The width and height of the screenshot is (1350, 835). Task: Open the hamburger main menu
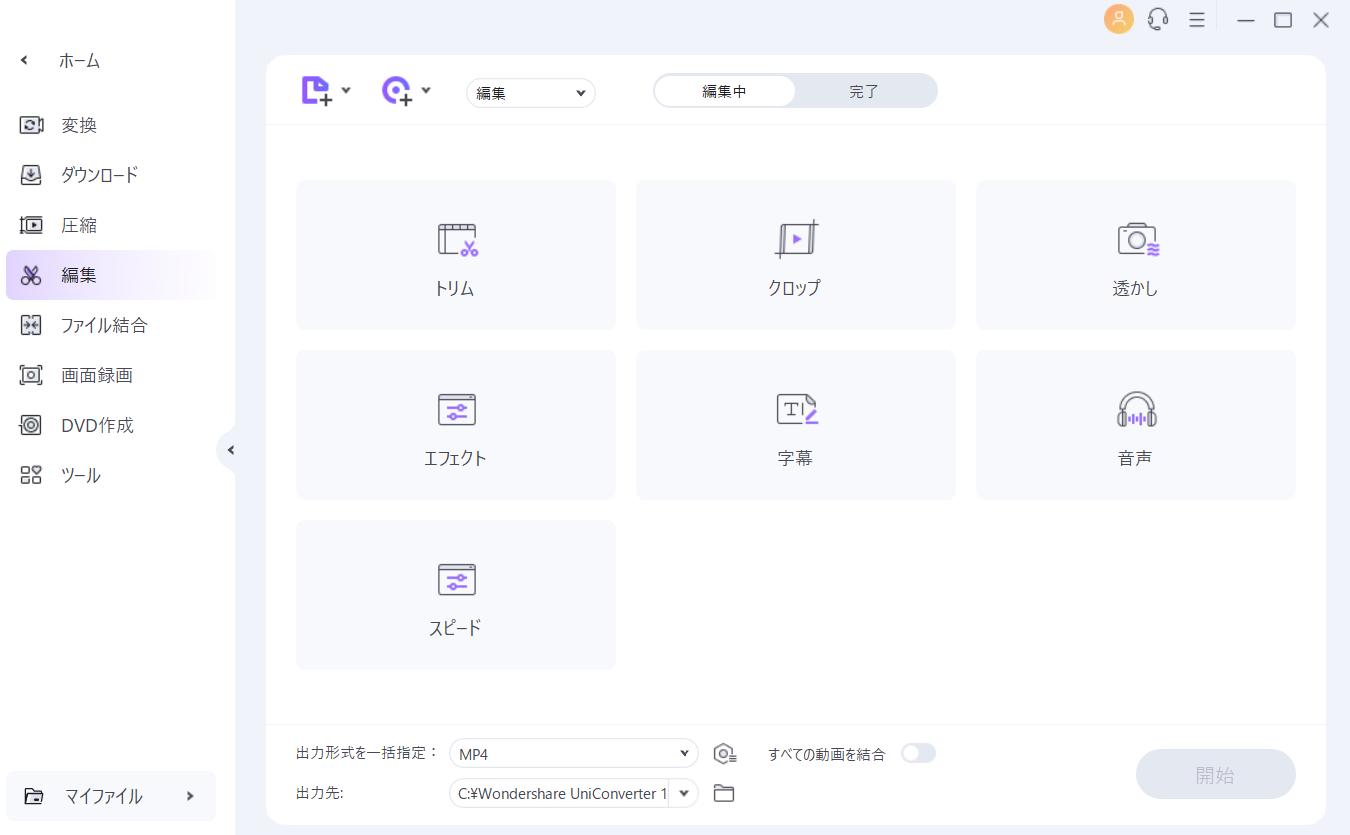pos(1196,19)
